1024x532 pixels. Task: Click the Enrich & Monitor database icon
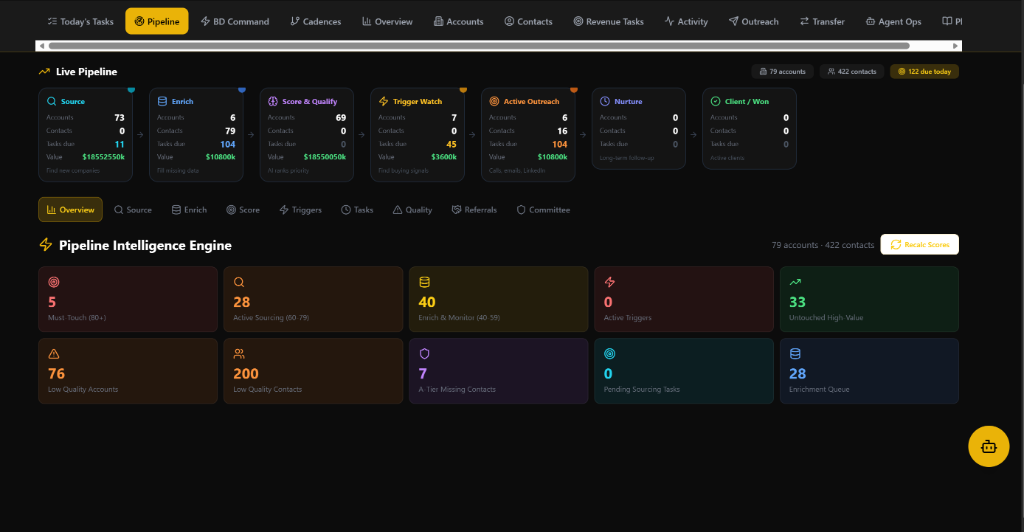[424, 282]
